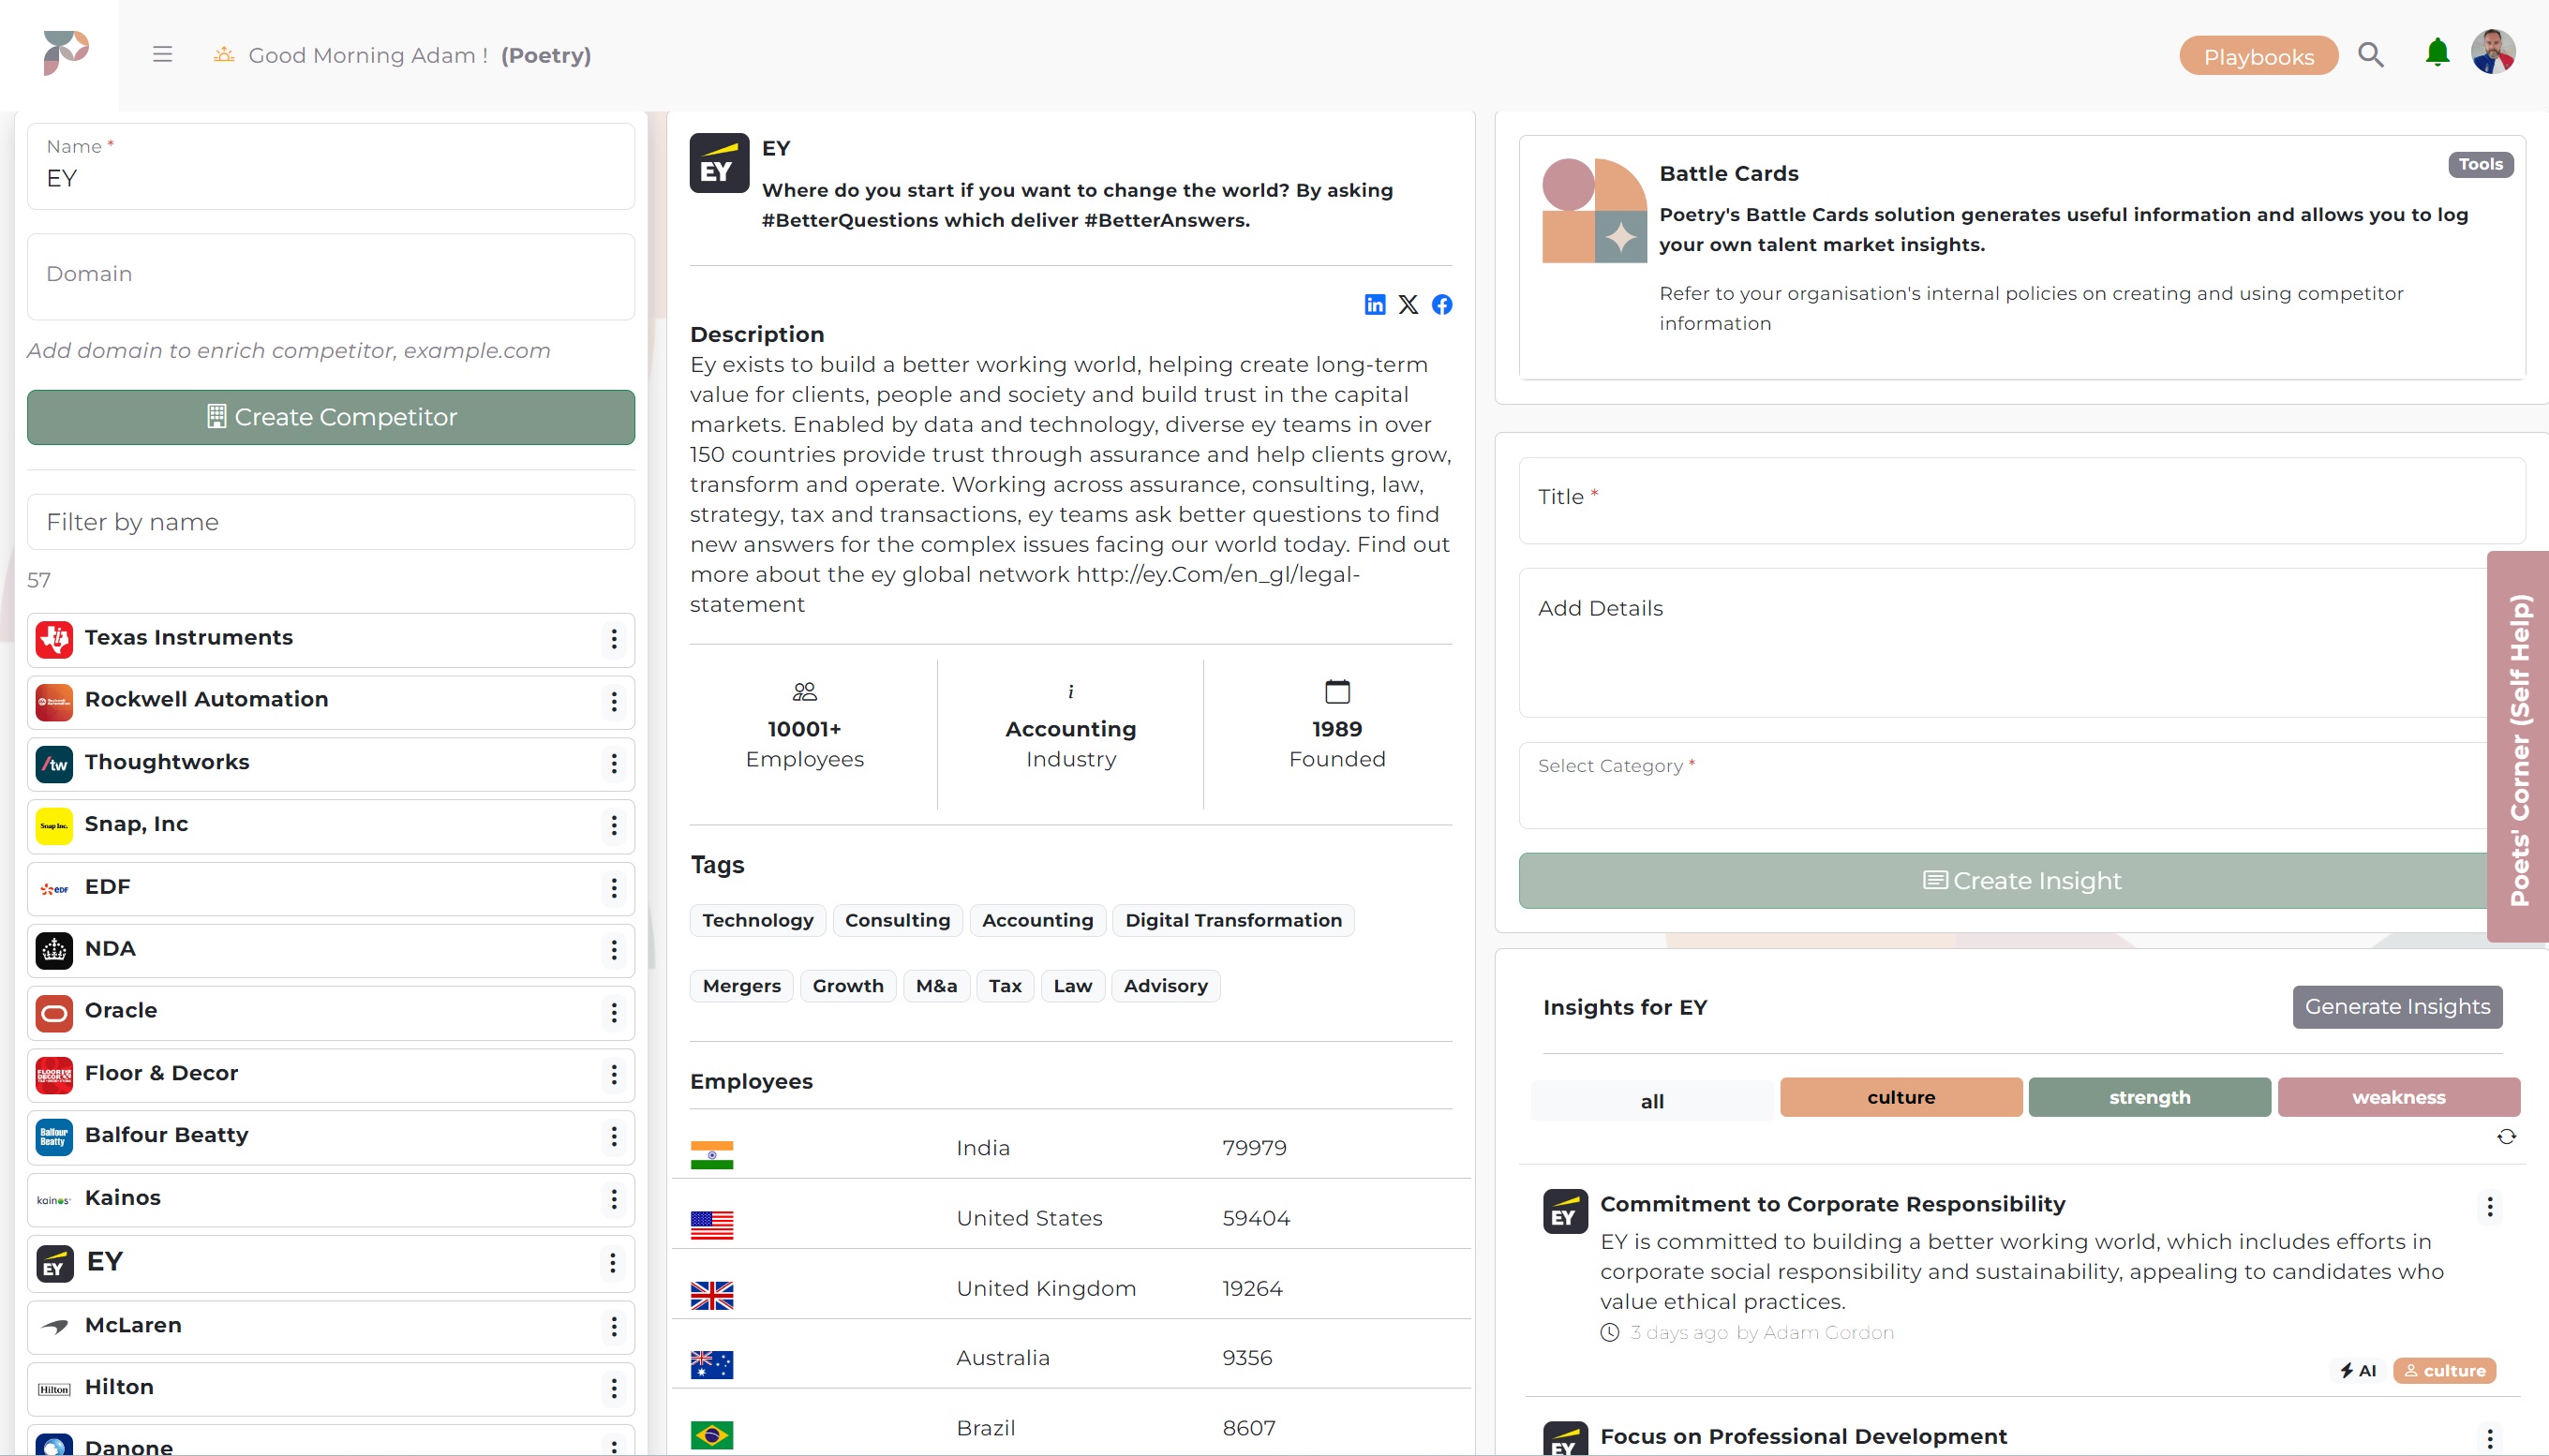
Task: Click the Digital Transformation tag
Action: click(1233, 921)
